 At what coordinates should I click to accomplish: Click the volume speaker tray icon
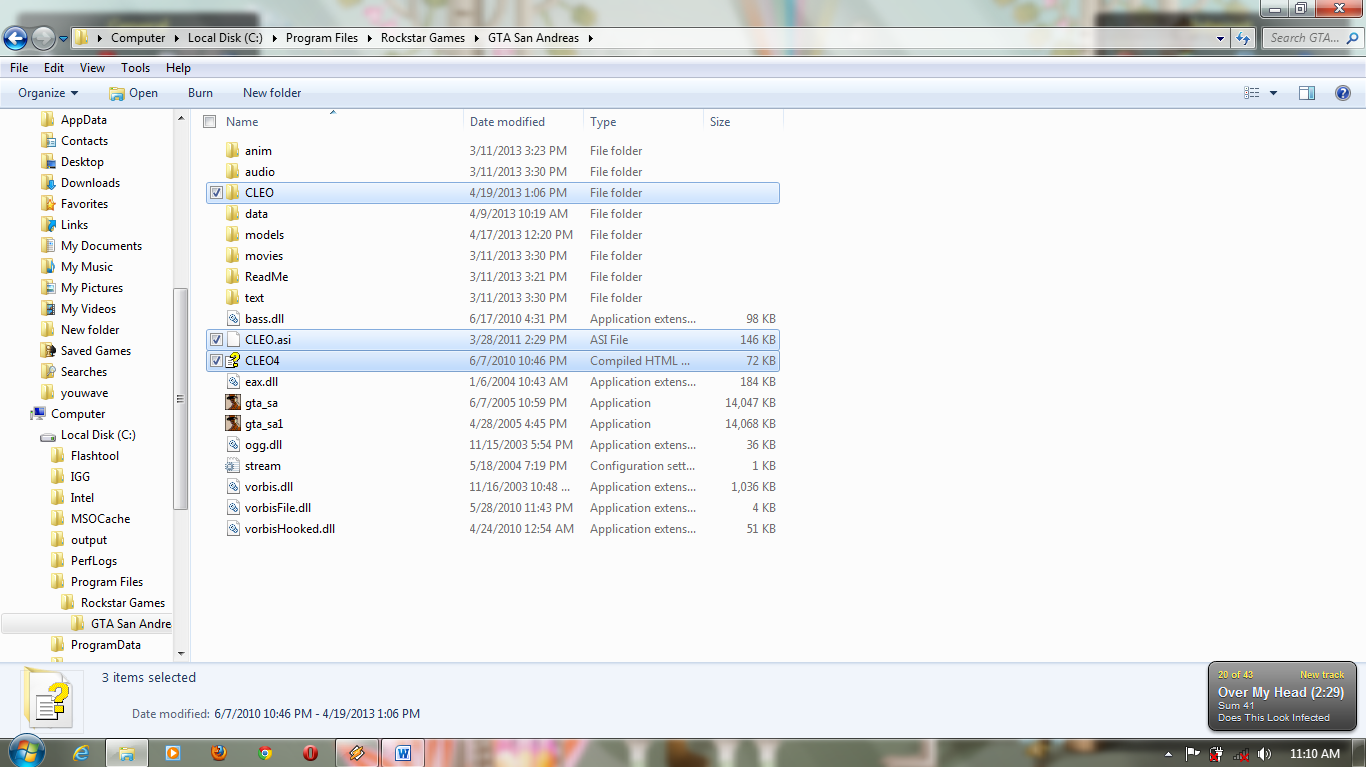pos(1266,754)
